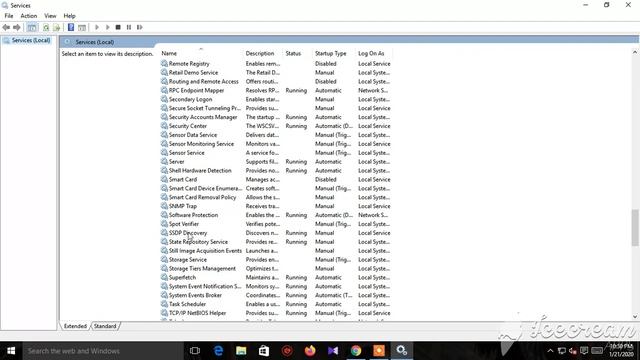This screenshot has width=640, height=360.
Task: Click the Forward arrow in the toolbar
Action: (x=17, y=27)
